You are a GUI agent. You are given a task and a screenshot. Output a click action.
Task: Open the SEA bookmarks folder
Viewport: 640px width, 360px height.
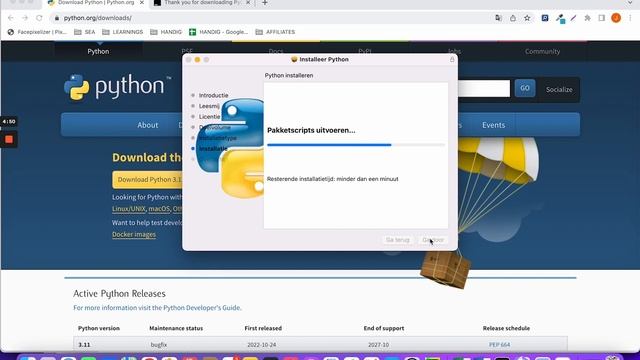[x=84, y=32]
